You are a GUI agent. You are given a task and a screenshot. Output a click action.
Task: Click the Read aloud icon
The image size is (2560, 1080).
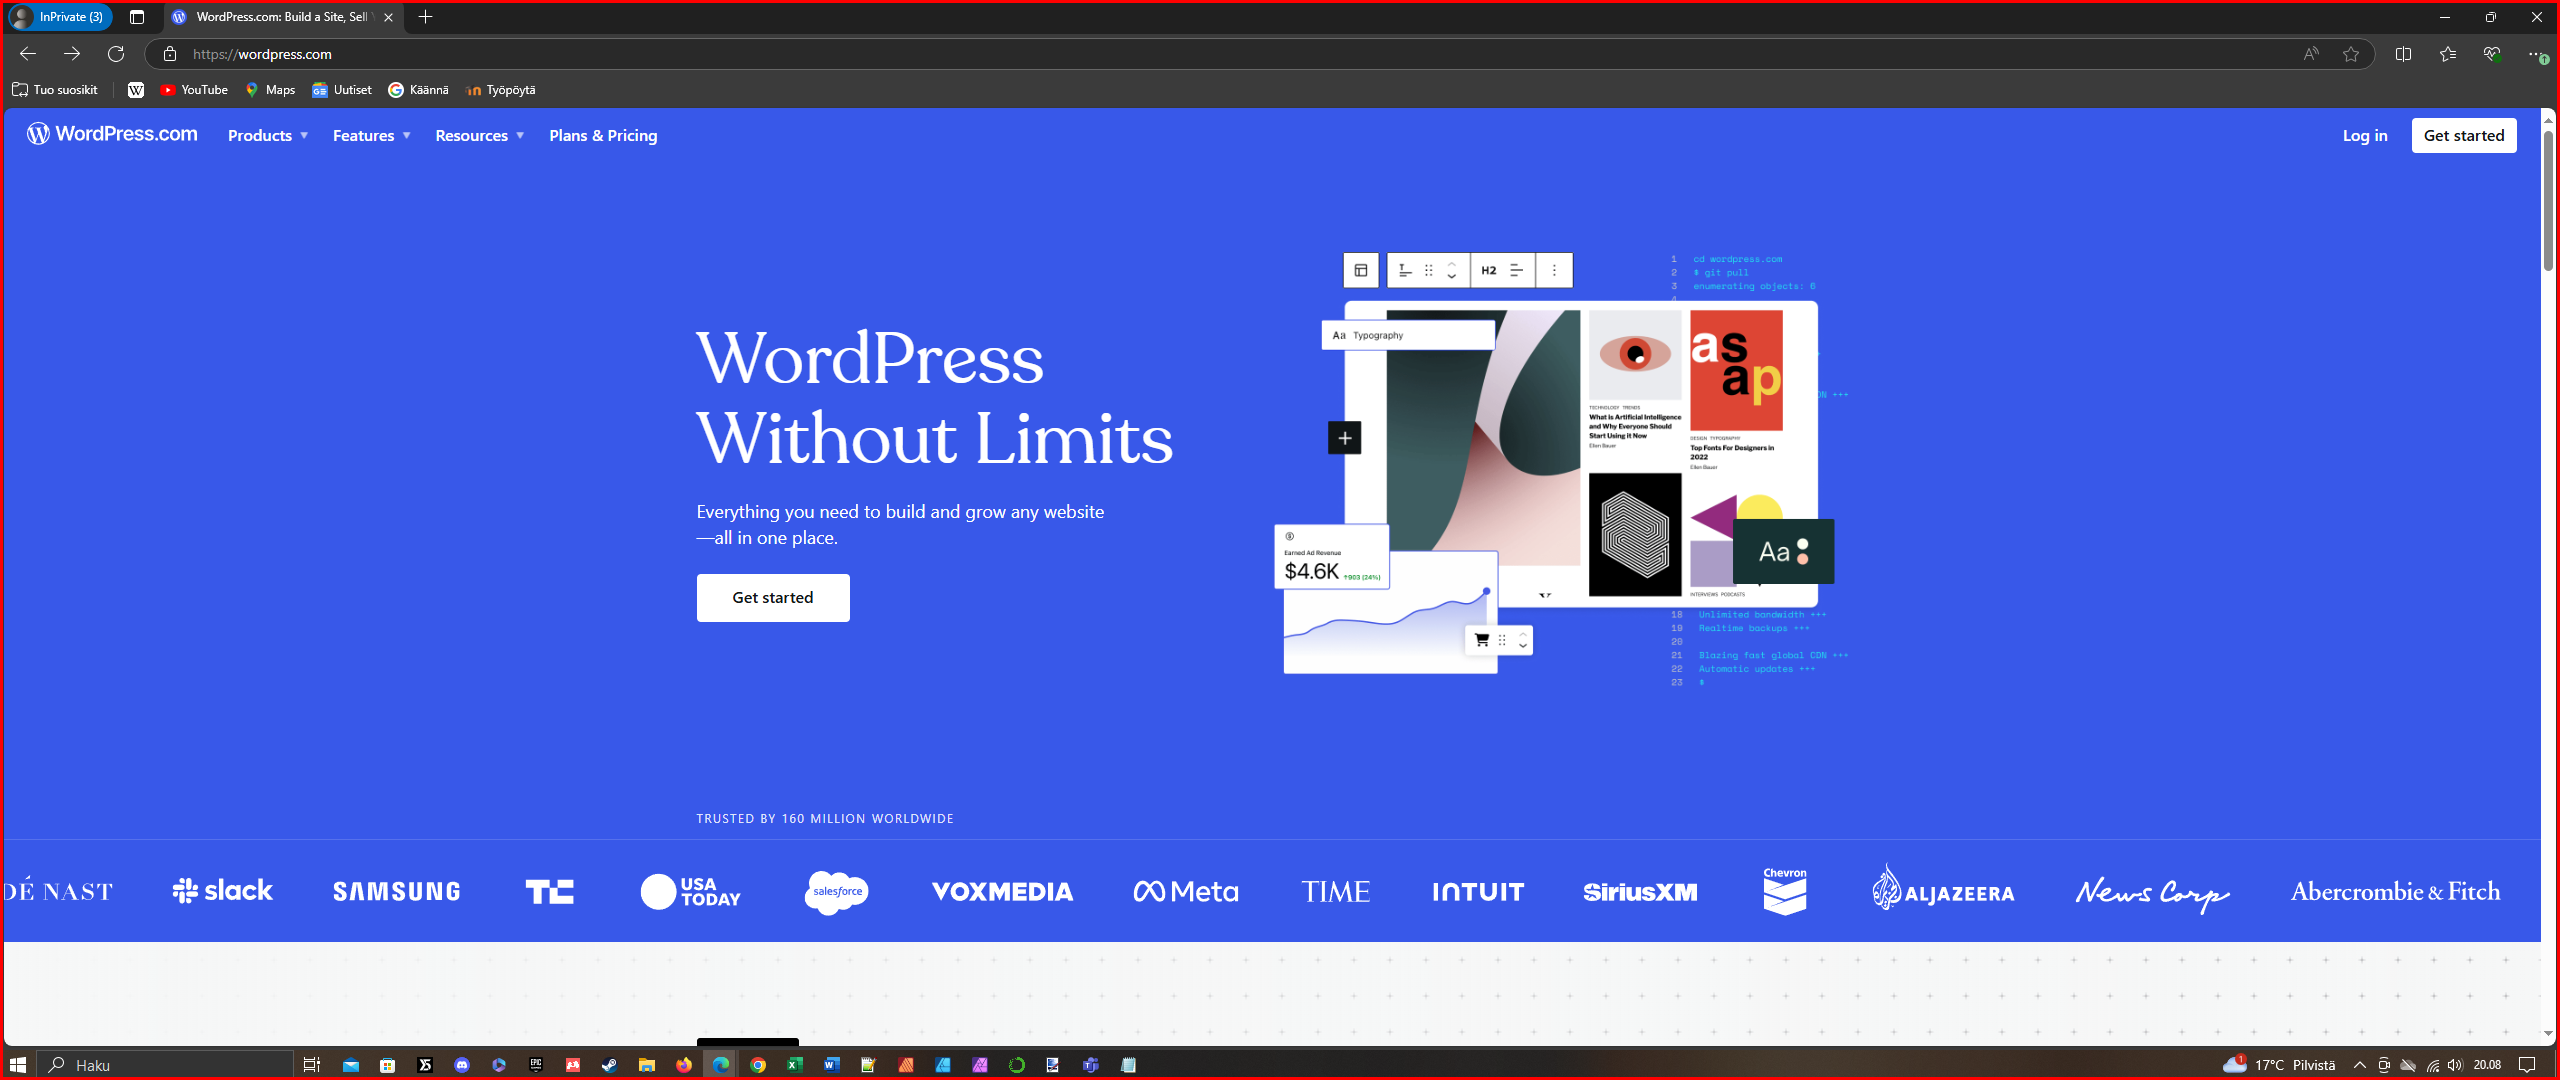click(2311, 54)
